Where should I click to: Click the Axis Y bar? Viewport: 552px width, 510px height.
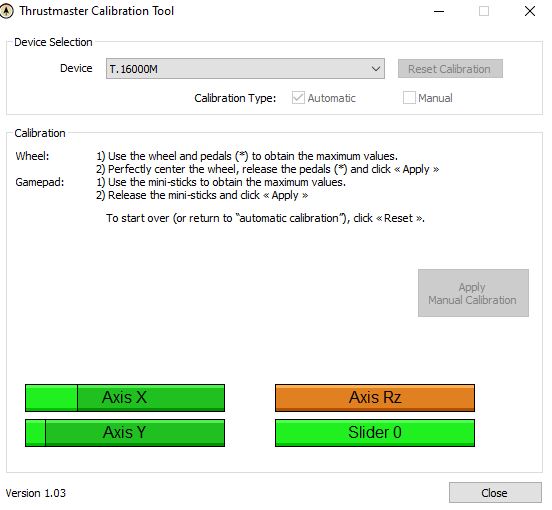click(x=125, y=433)
